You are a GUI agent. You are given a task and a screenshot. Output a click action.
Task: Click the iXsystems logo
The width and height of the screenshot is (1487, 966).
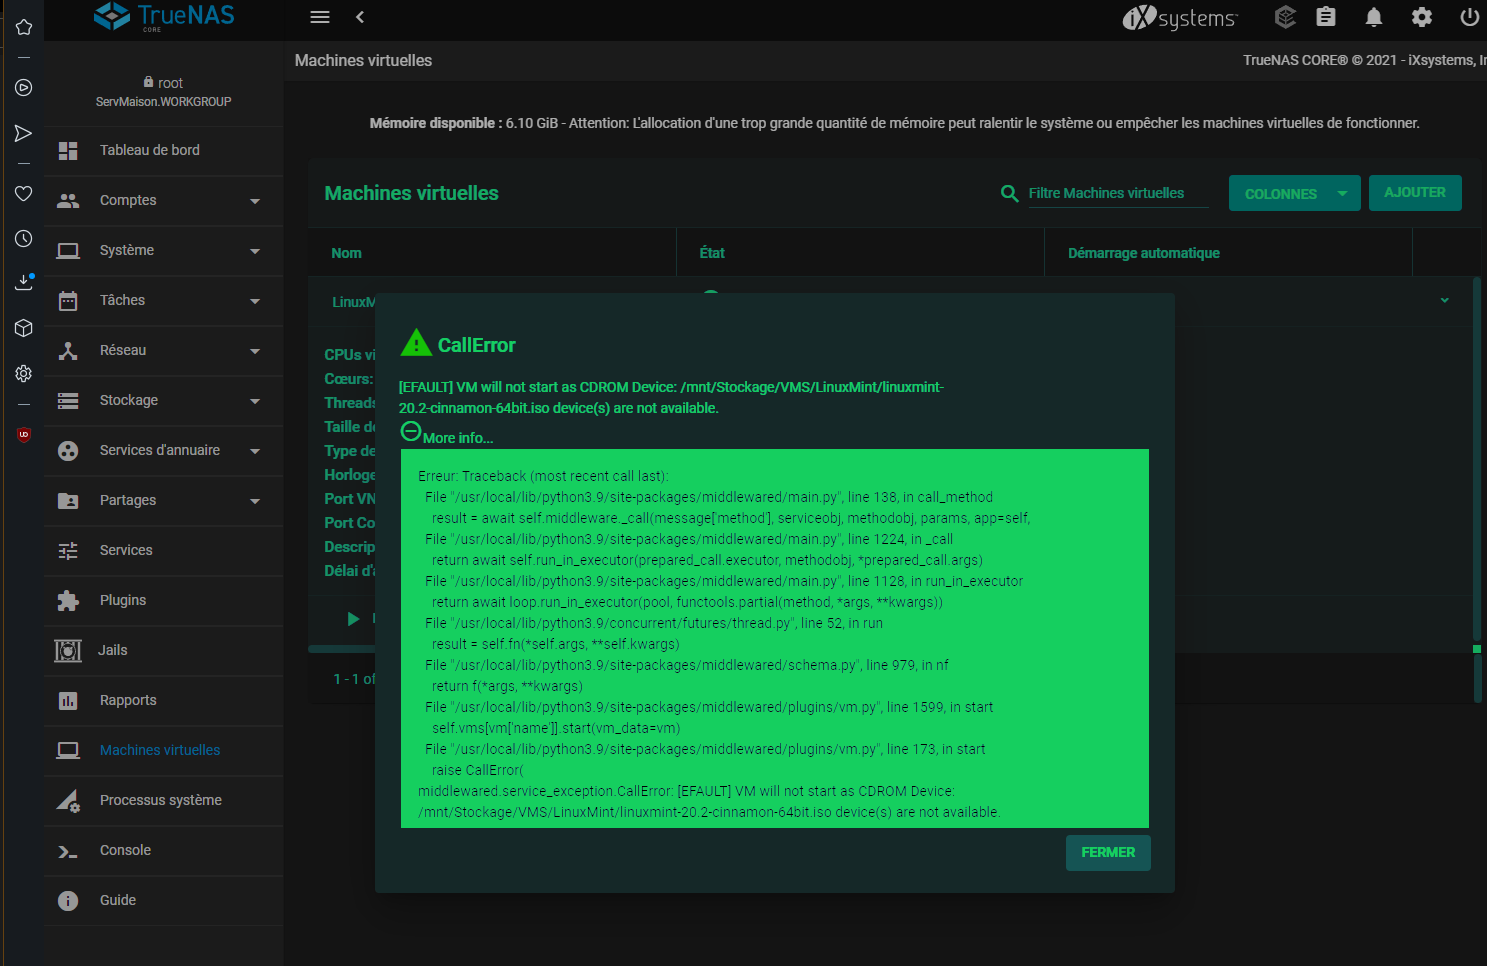(1180, 17)
